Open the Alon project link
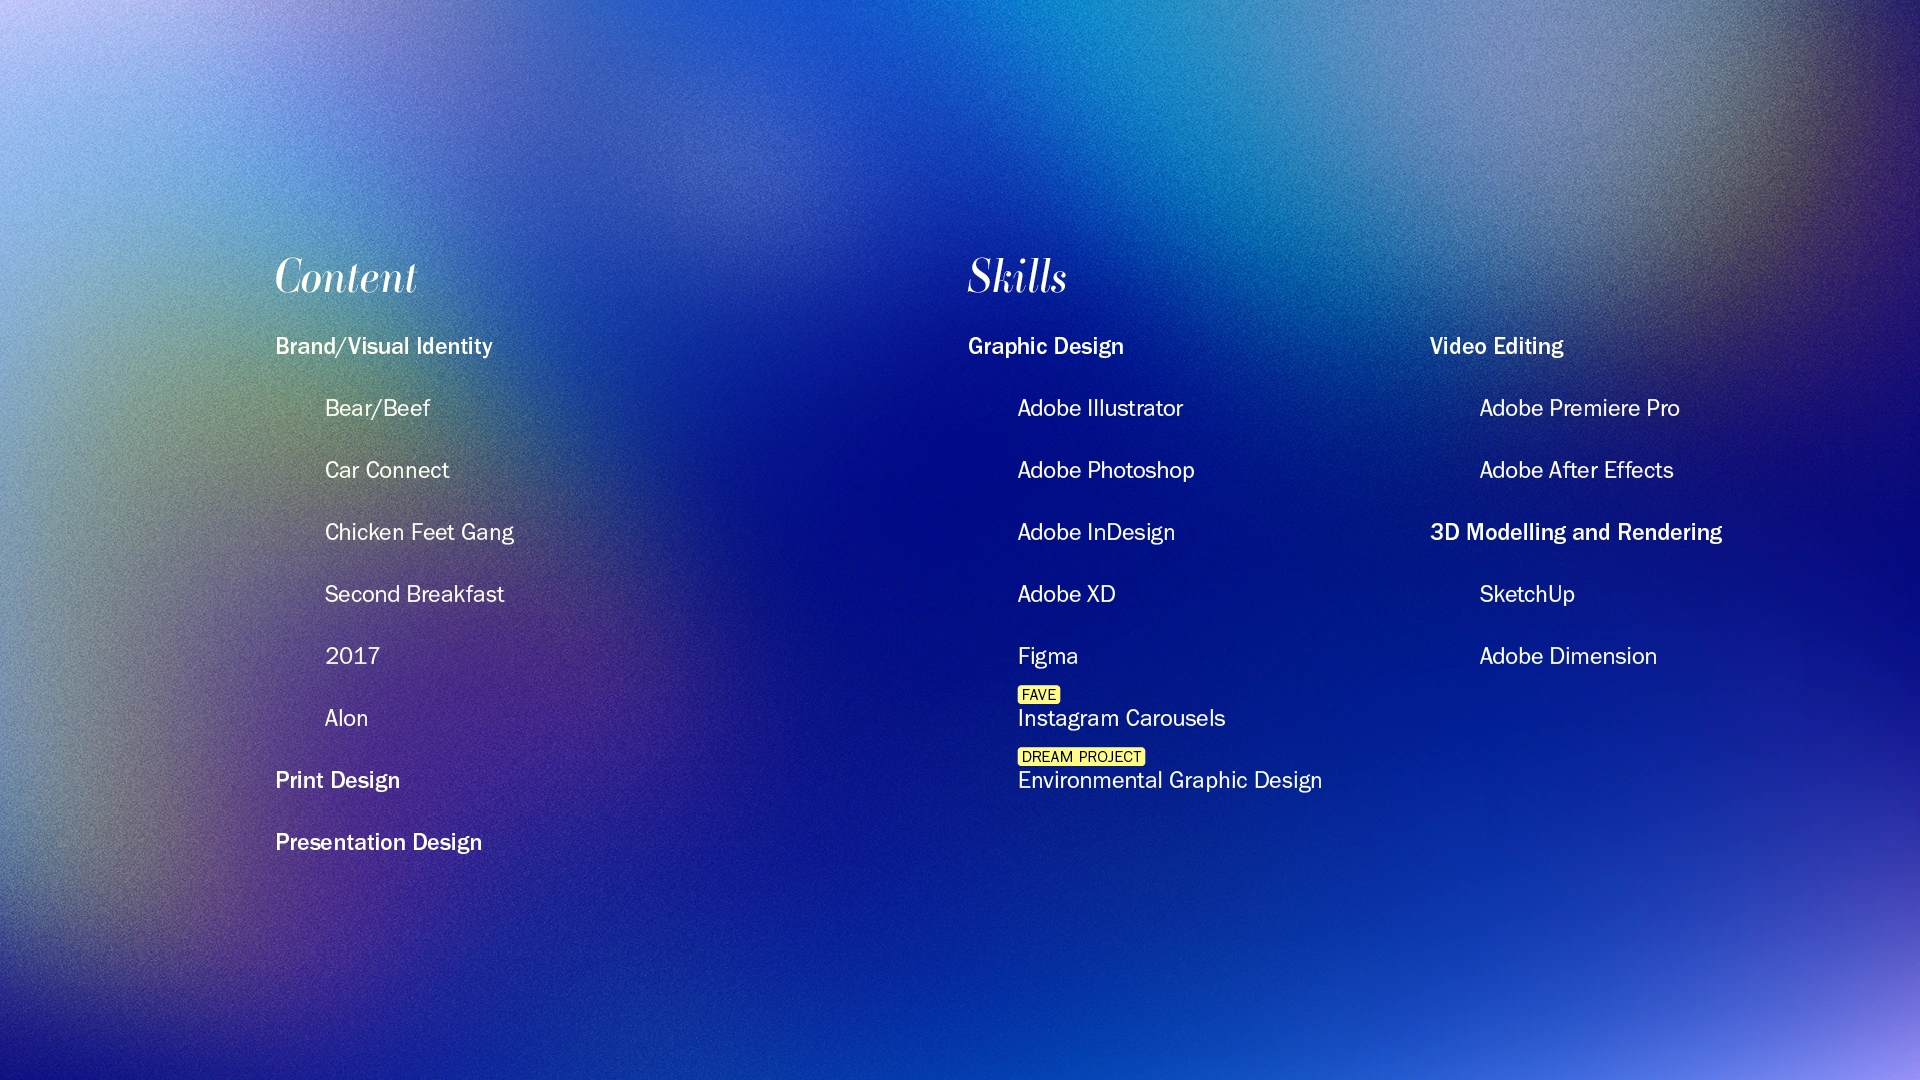The width and height of the screenshot is (1920, 1080). (346, 718)
